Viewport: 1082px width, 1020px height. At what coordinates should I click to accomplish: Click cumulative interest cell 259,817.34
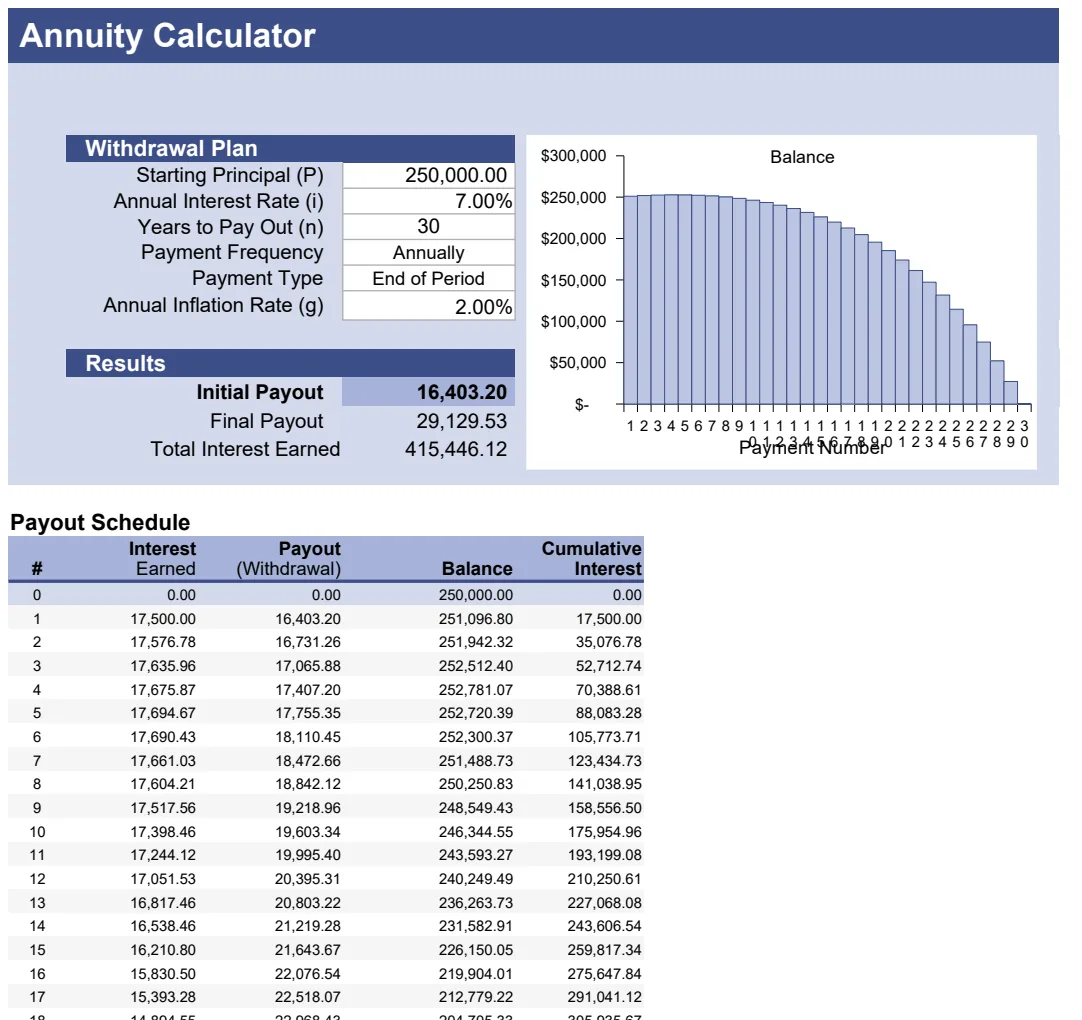coord(604,950)
